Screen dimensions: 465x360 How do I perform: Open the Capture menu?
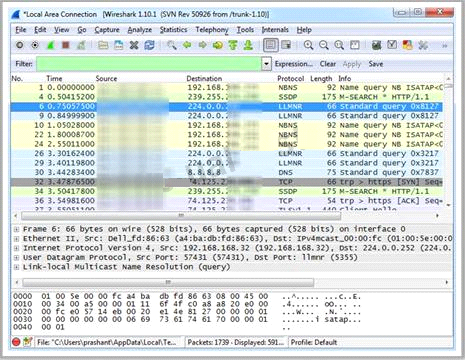tap(107, 30)
